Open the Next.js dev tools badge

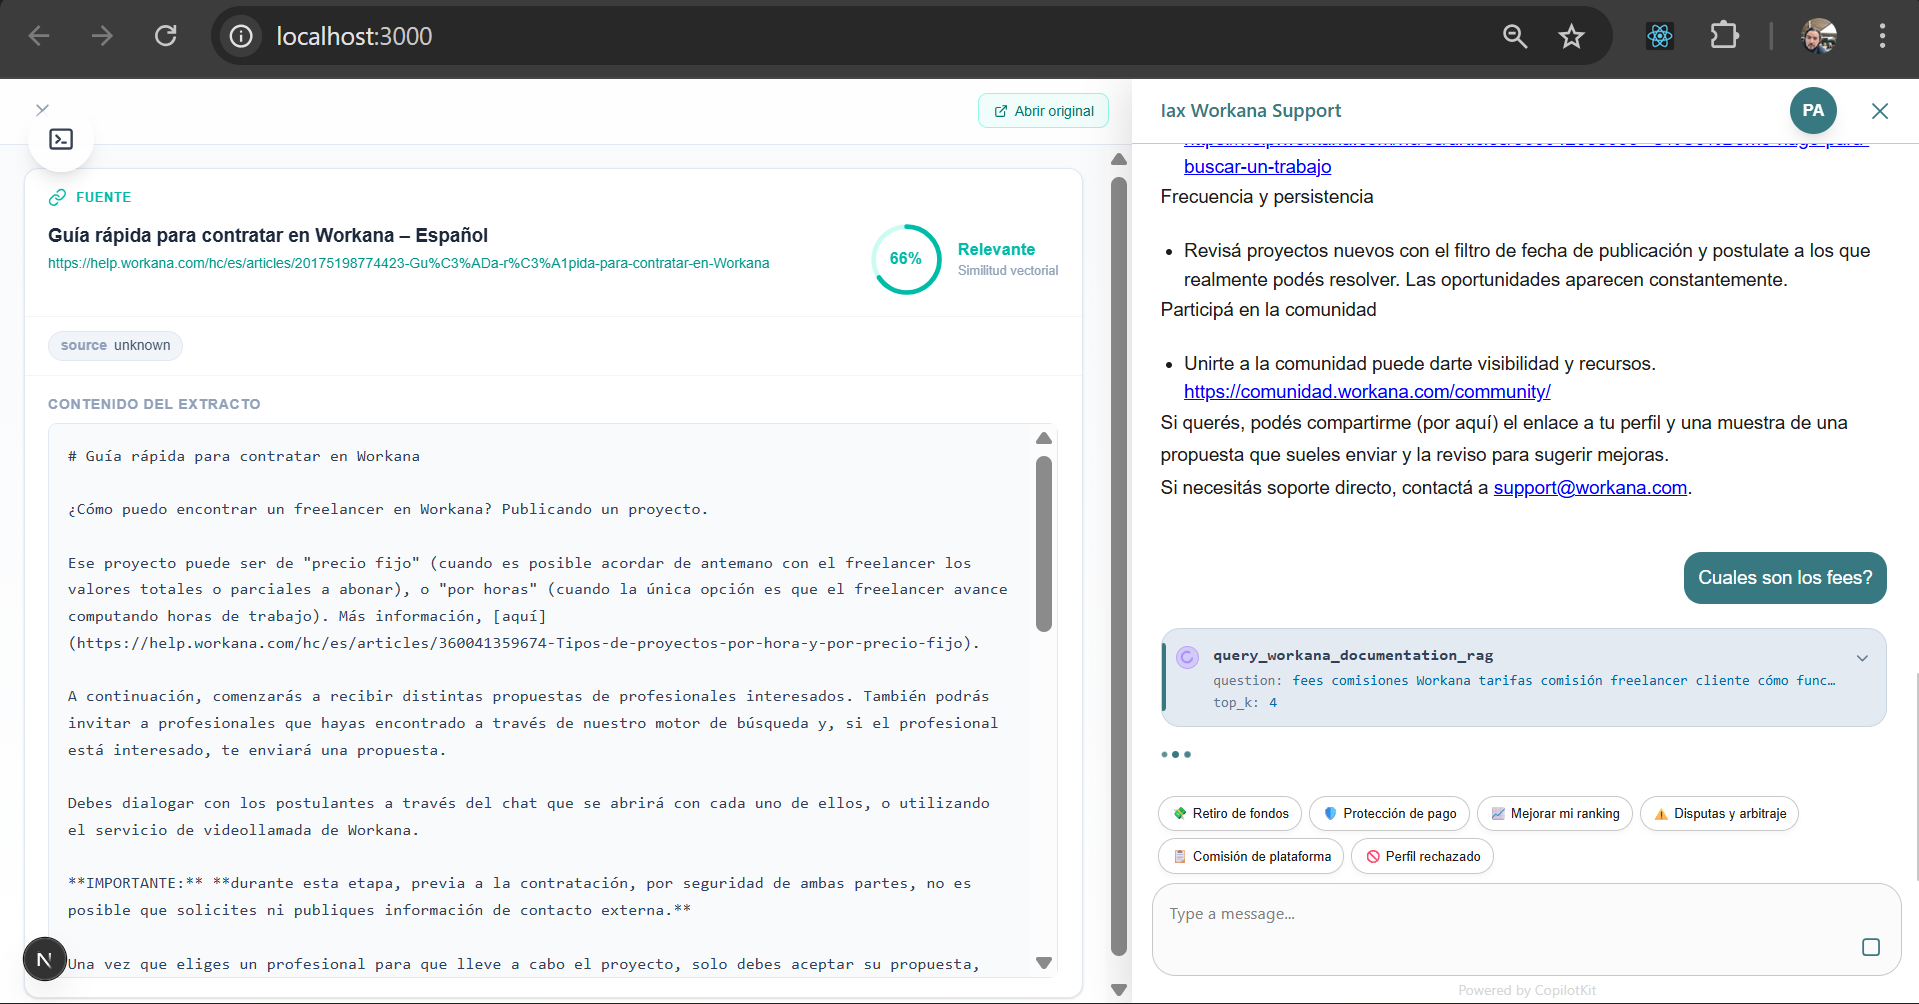point(44,960)
